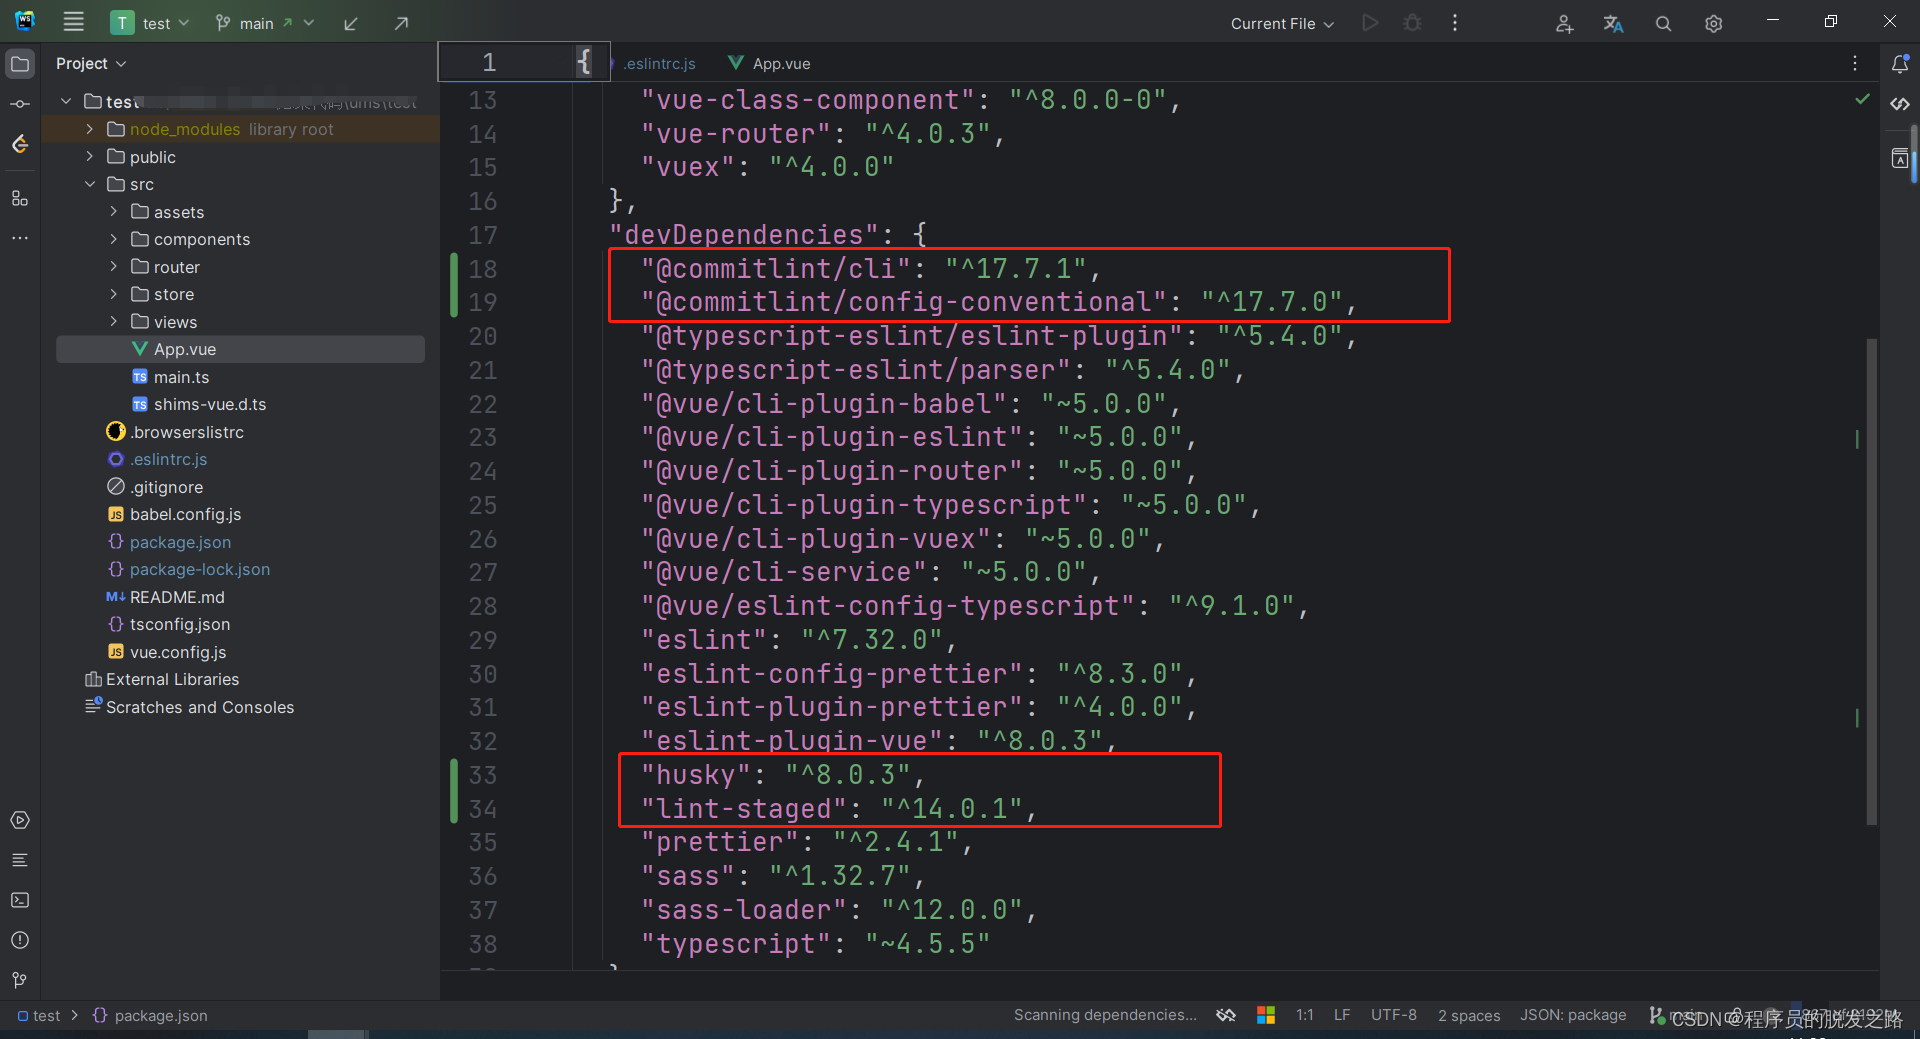Select App.vue in project tree
Image resolution: width=1920 pixels, height=1039 pixels.
(x=240, y=349)
